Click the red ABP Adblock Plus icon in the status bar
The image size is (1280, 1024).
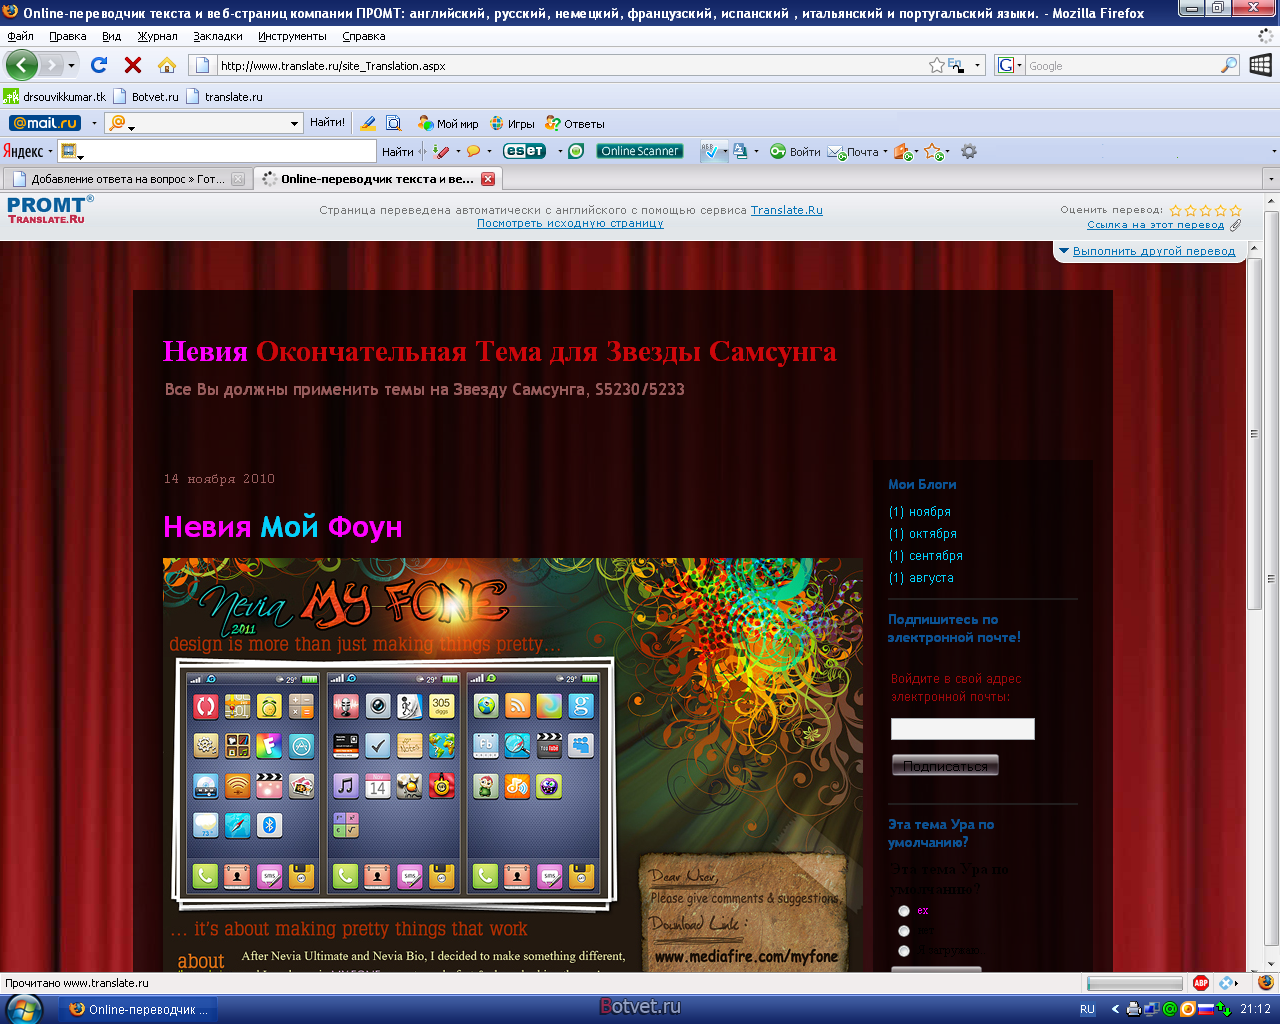1201,983
